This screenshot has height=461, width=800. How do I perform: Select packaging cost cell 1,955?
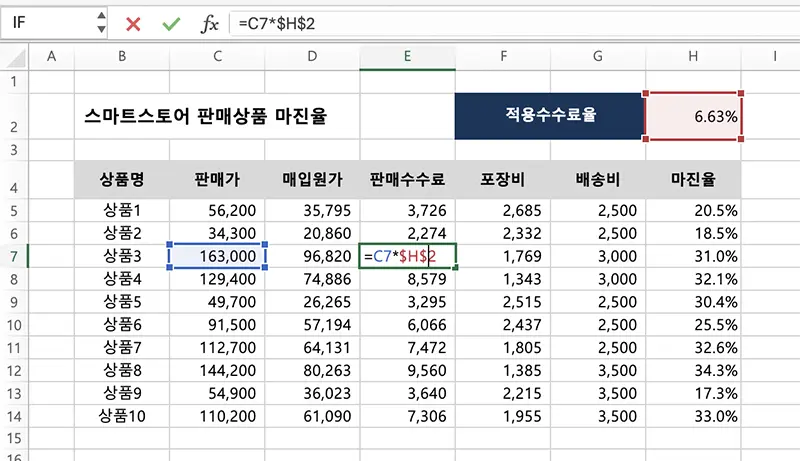coord(503,416)
